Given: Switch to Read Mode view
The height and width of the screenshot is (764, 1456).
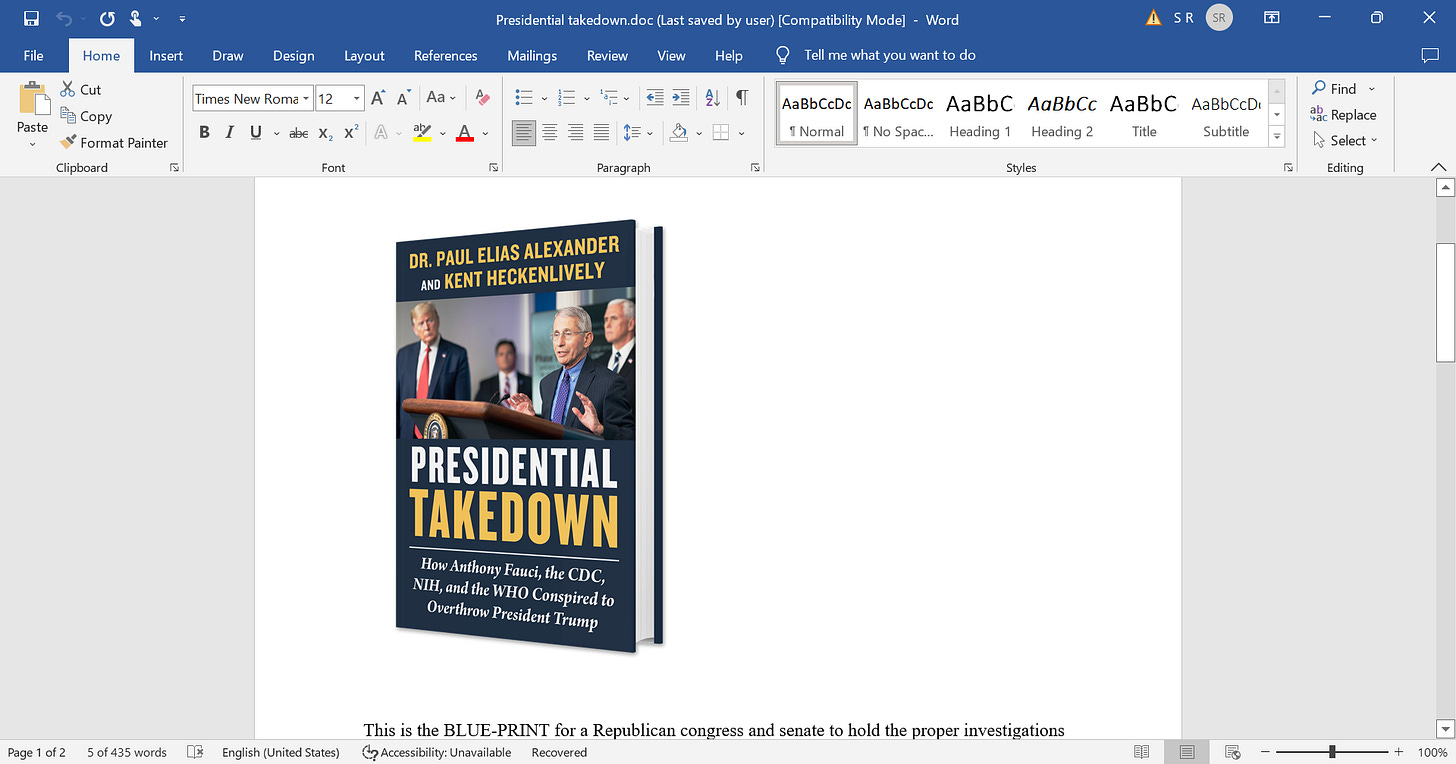Looking at the screenshot, I should [x=1142, y=752].
